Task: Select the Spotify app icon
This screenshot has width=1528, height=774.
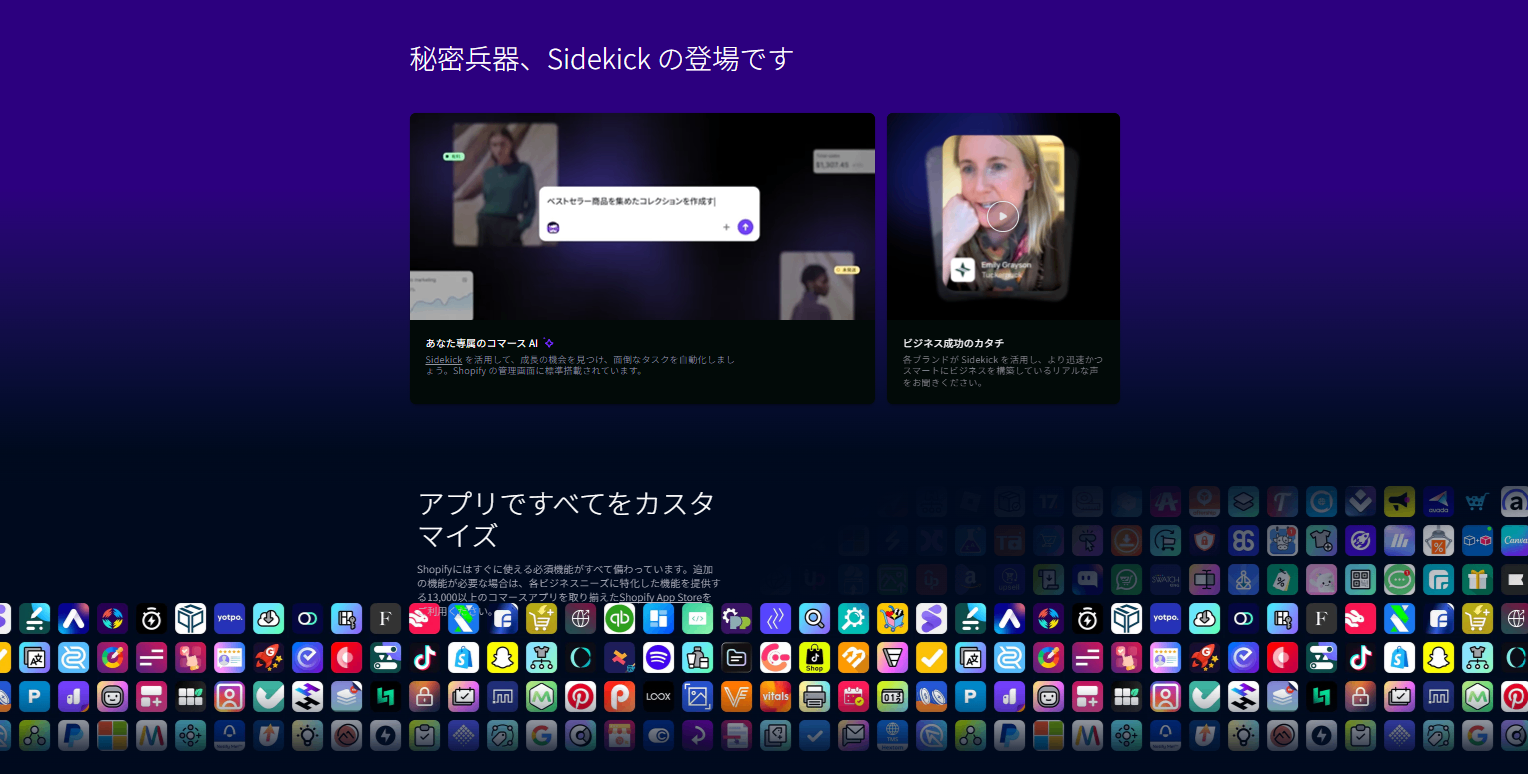Action: [659, 657]
